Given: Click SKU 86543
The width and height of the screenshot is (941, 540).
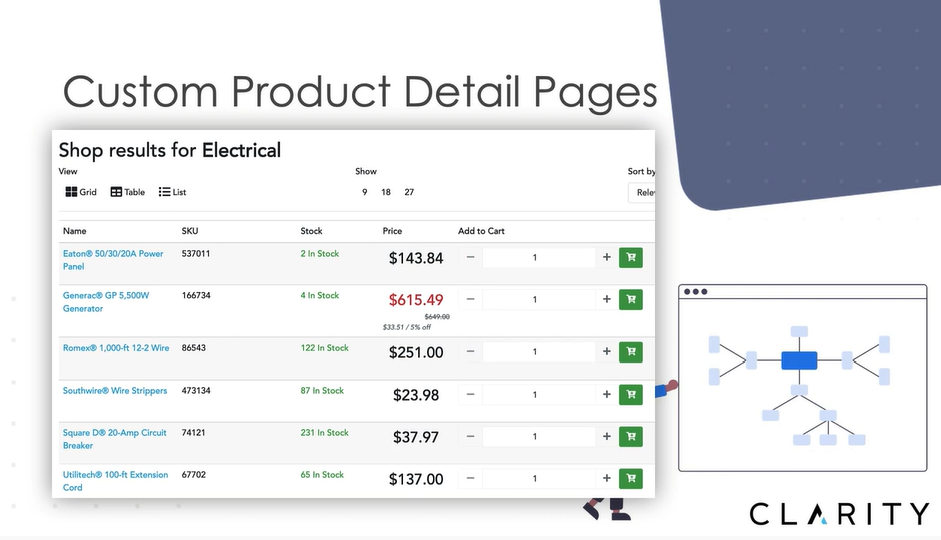Looking at the screenshot, I should click(193, 348).
